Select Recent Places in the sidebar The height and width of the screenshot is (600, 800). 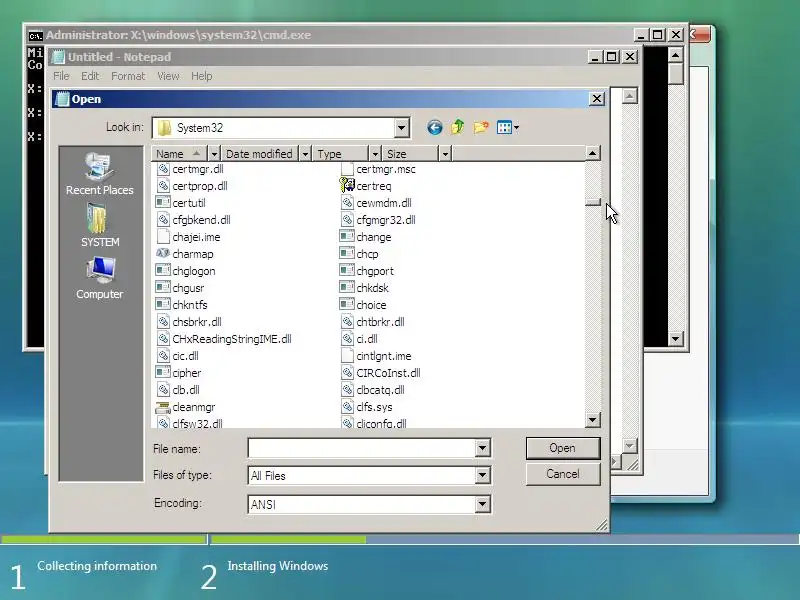pyautogui.click(x=99, y=174)
